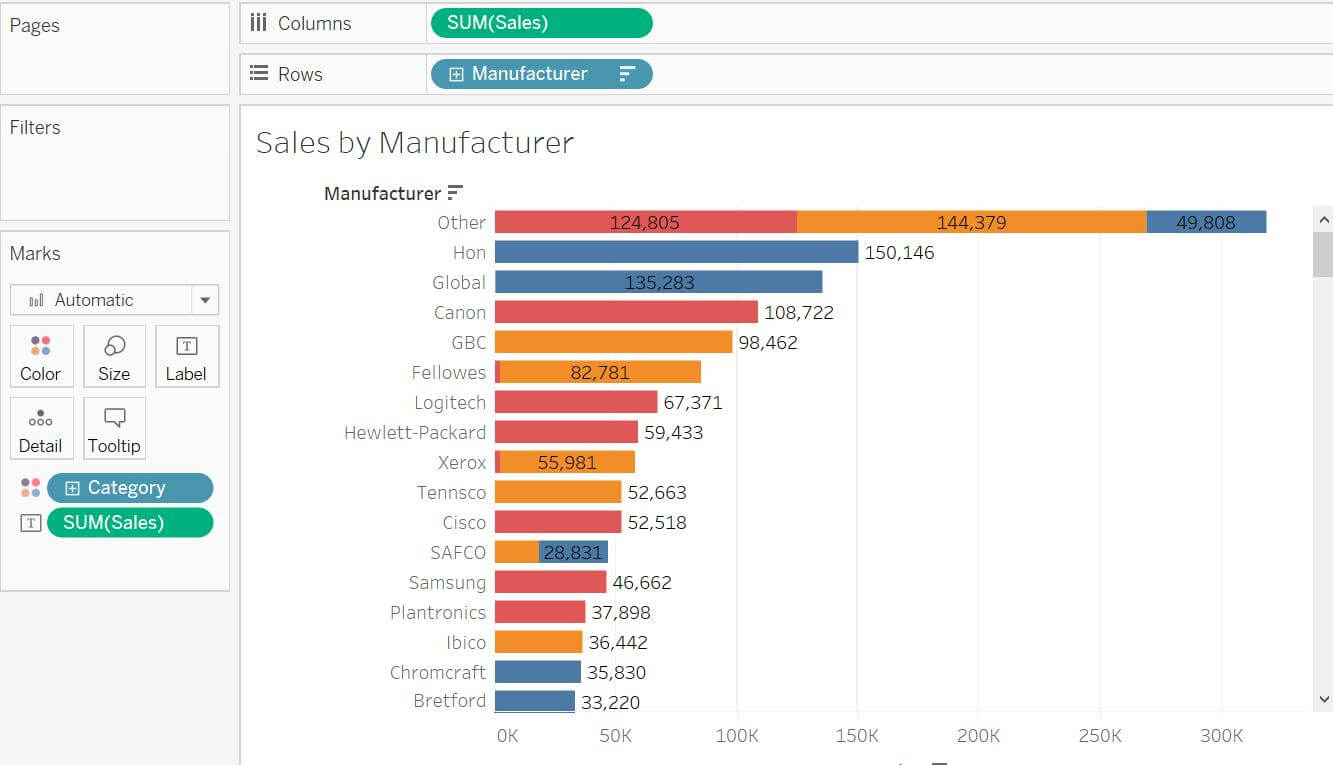Expand the Category pill plus sign
1333x765 pixels.
[72, 488]
